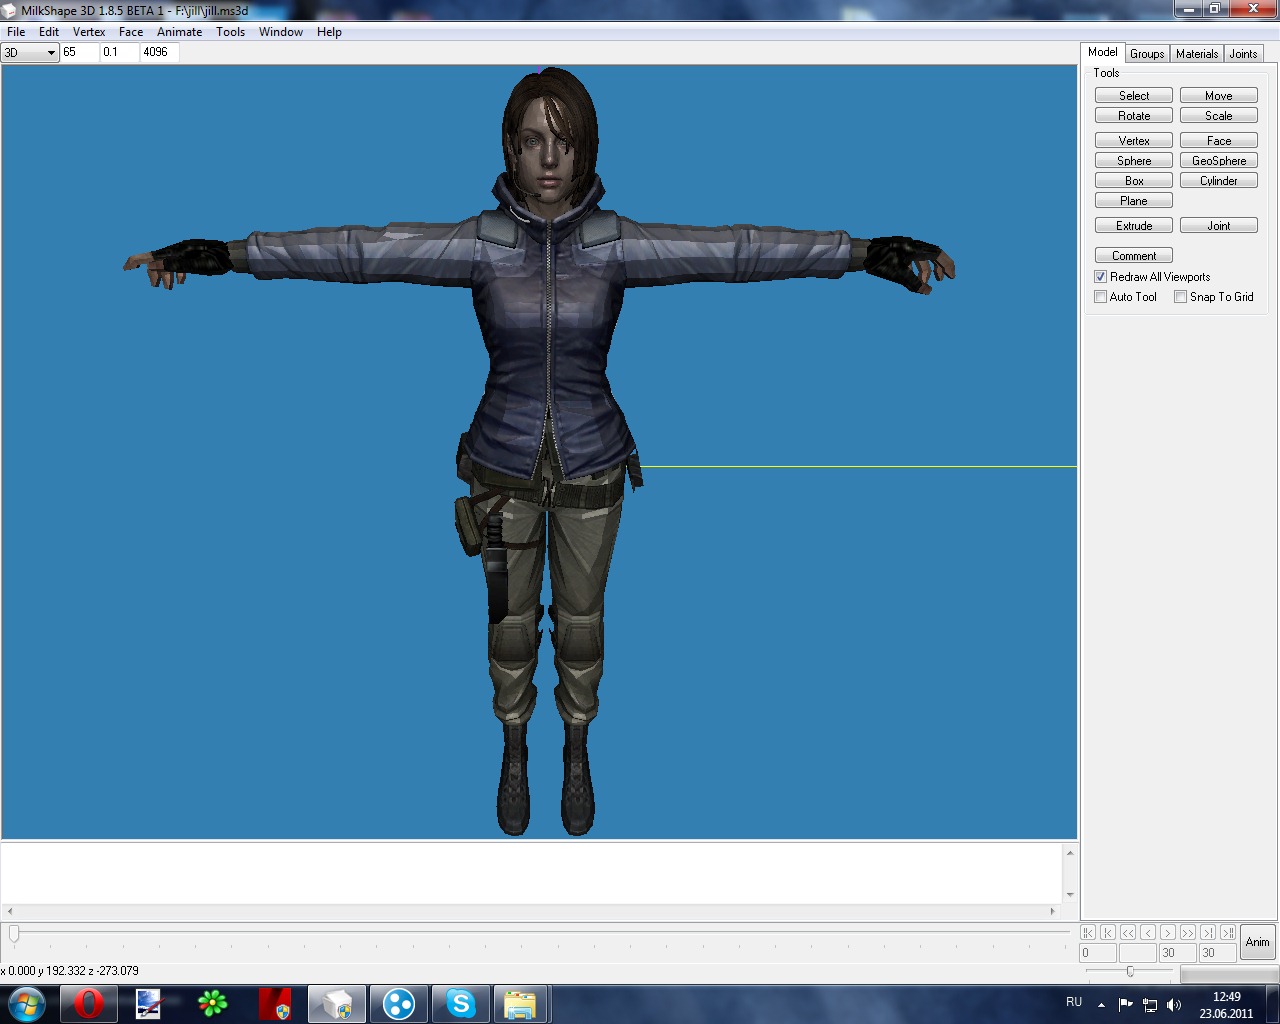Activate the Extrude tool button
The width and height of the screenshot is (1280, 1024).
click(x=1134, y=226)
